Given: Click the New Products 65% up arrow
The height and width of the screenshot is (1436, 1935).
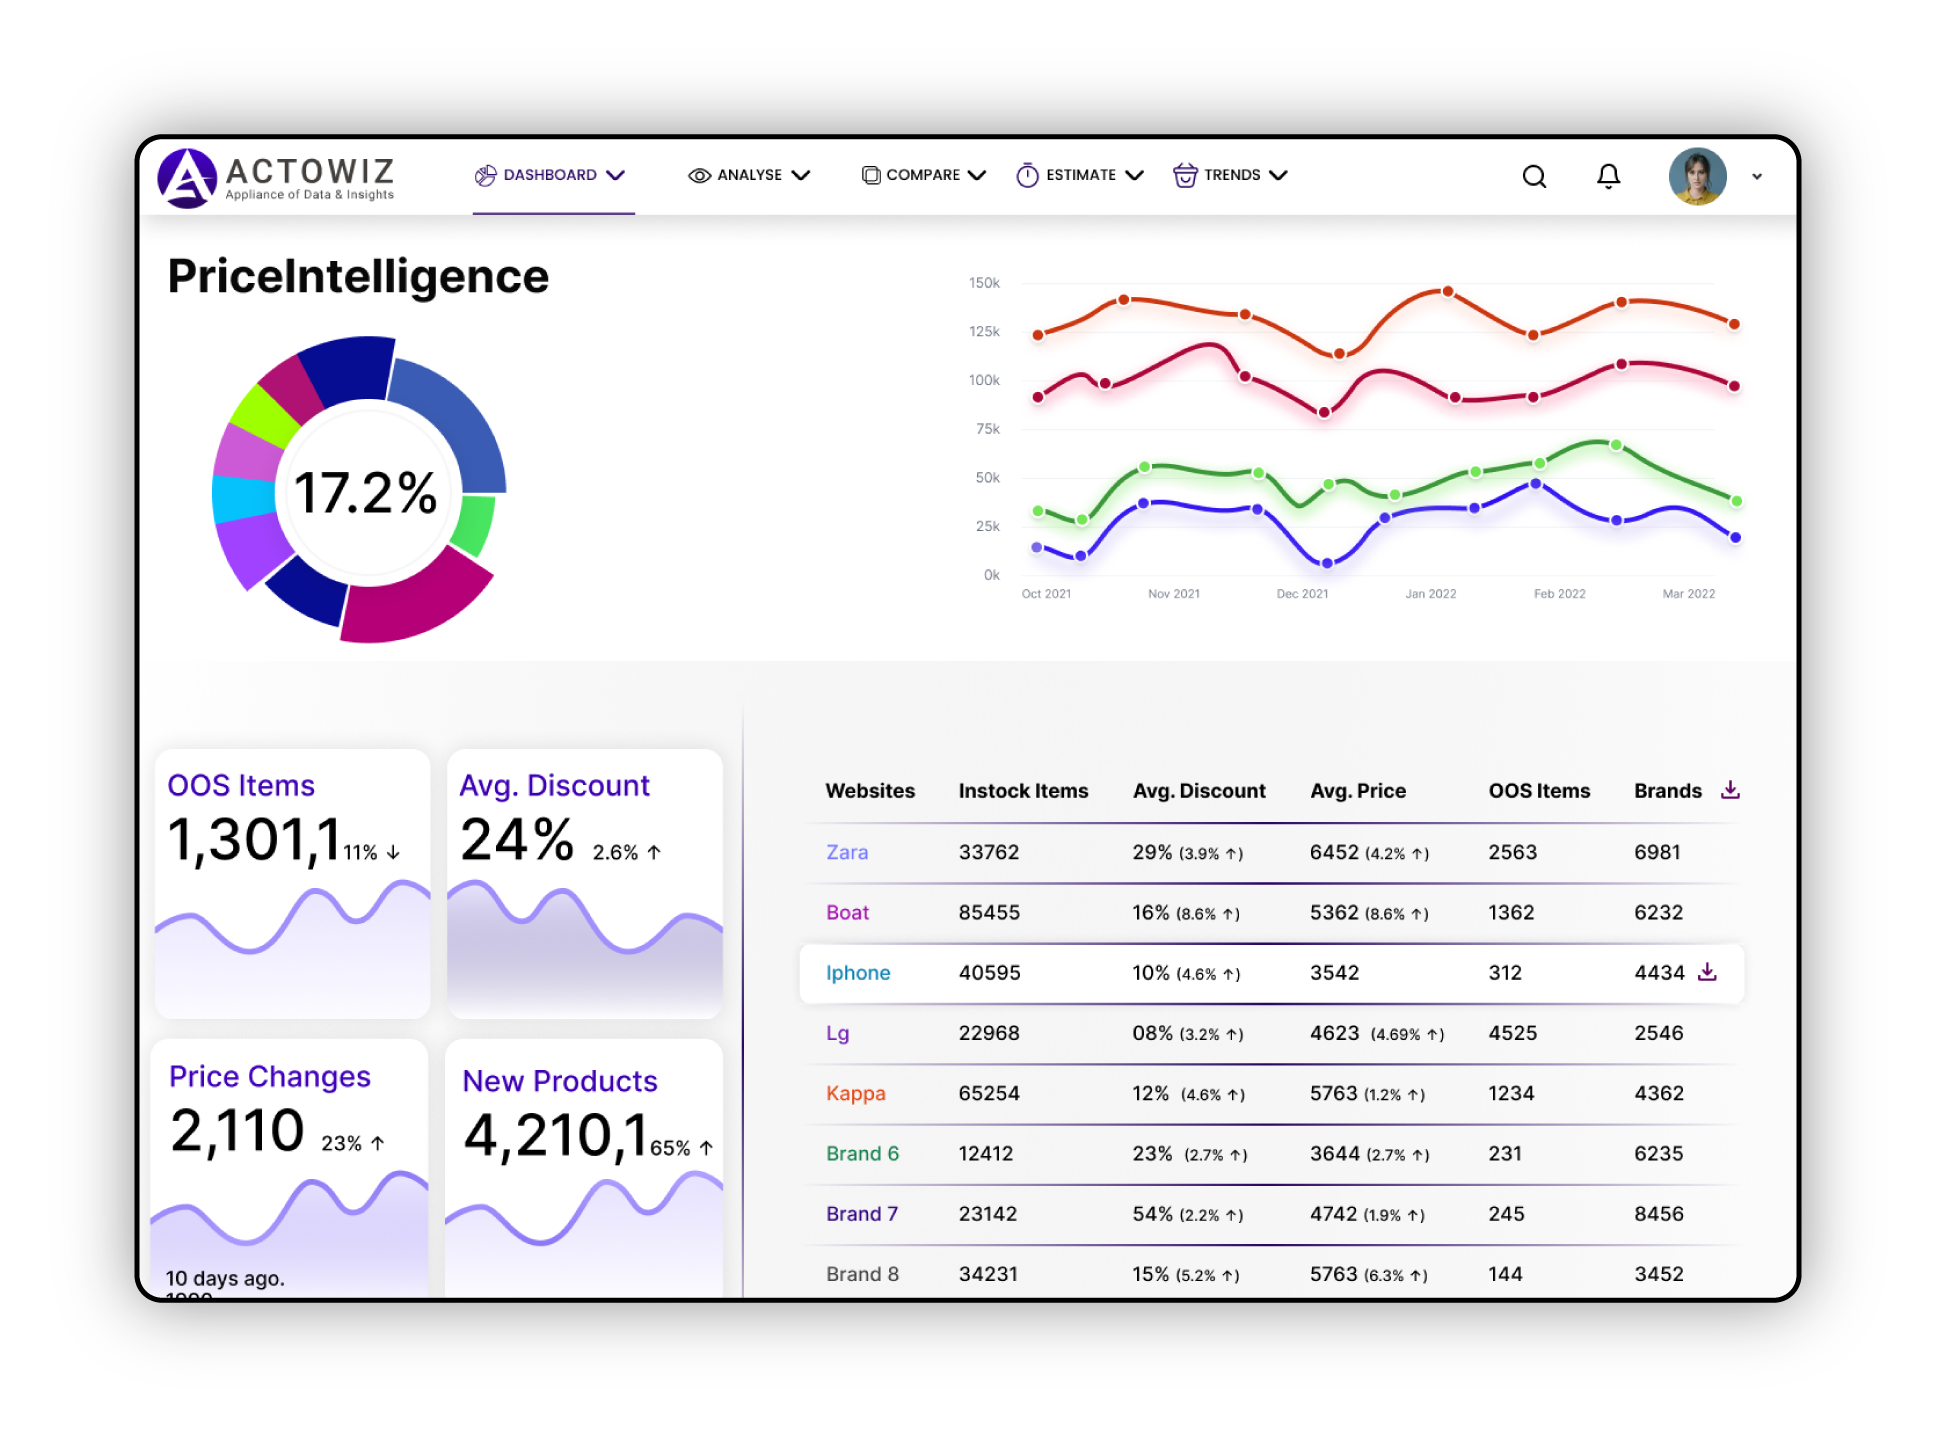Looking at the screenshot, I should click(x=706, y=1147).
